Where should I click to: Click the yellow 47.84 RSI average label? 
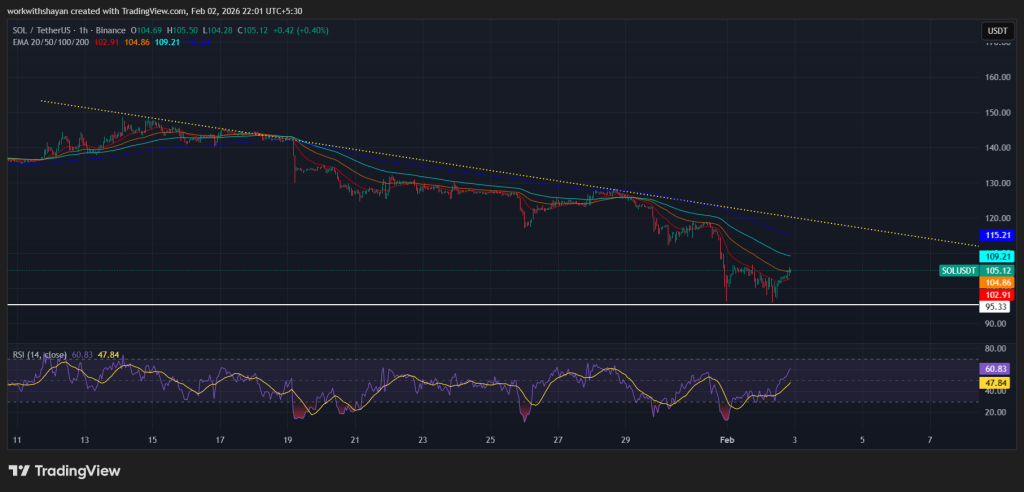[x=999, y=382]
